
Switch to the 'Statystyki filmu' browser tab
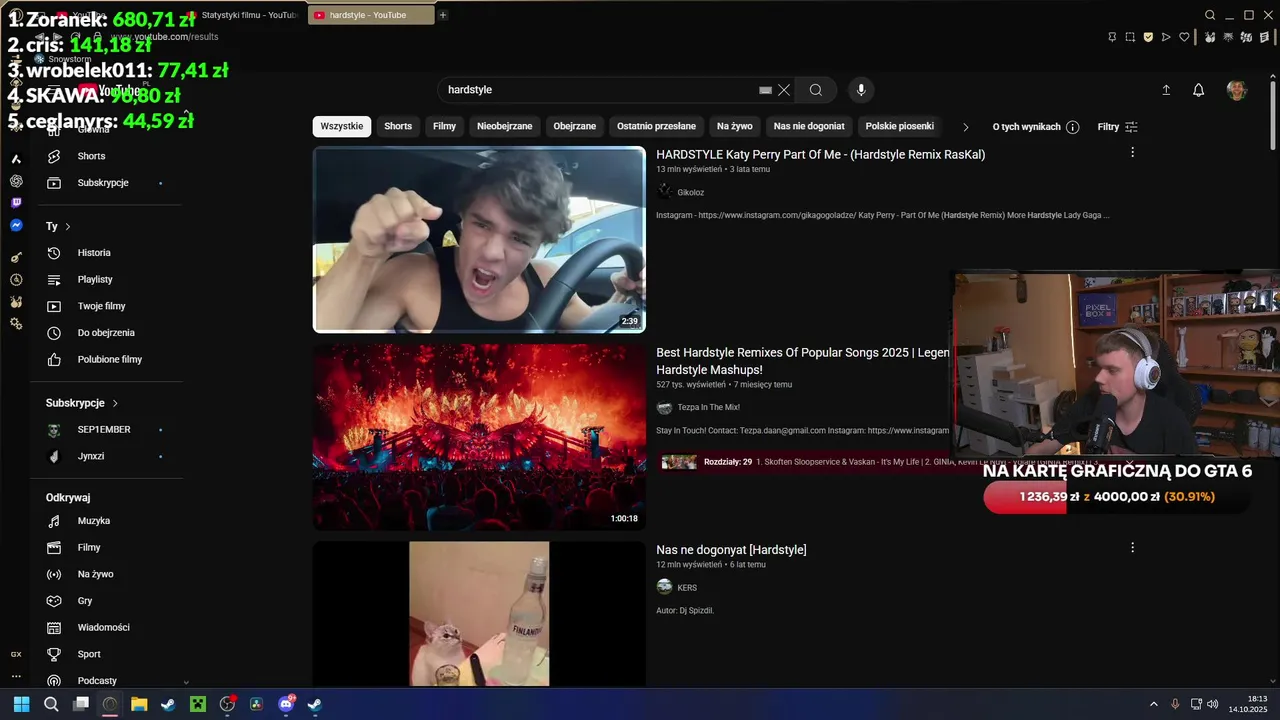pyautogui.click(x=243, y=15)
